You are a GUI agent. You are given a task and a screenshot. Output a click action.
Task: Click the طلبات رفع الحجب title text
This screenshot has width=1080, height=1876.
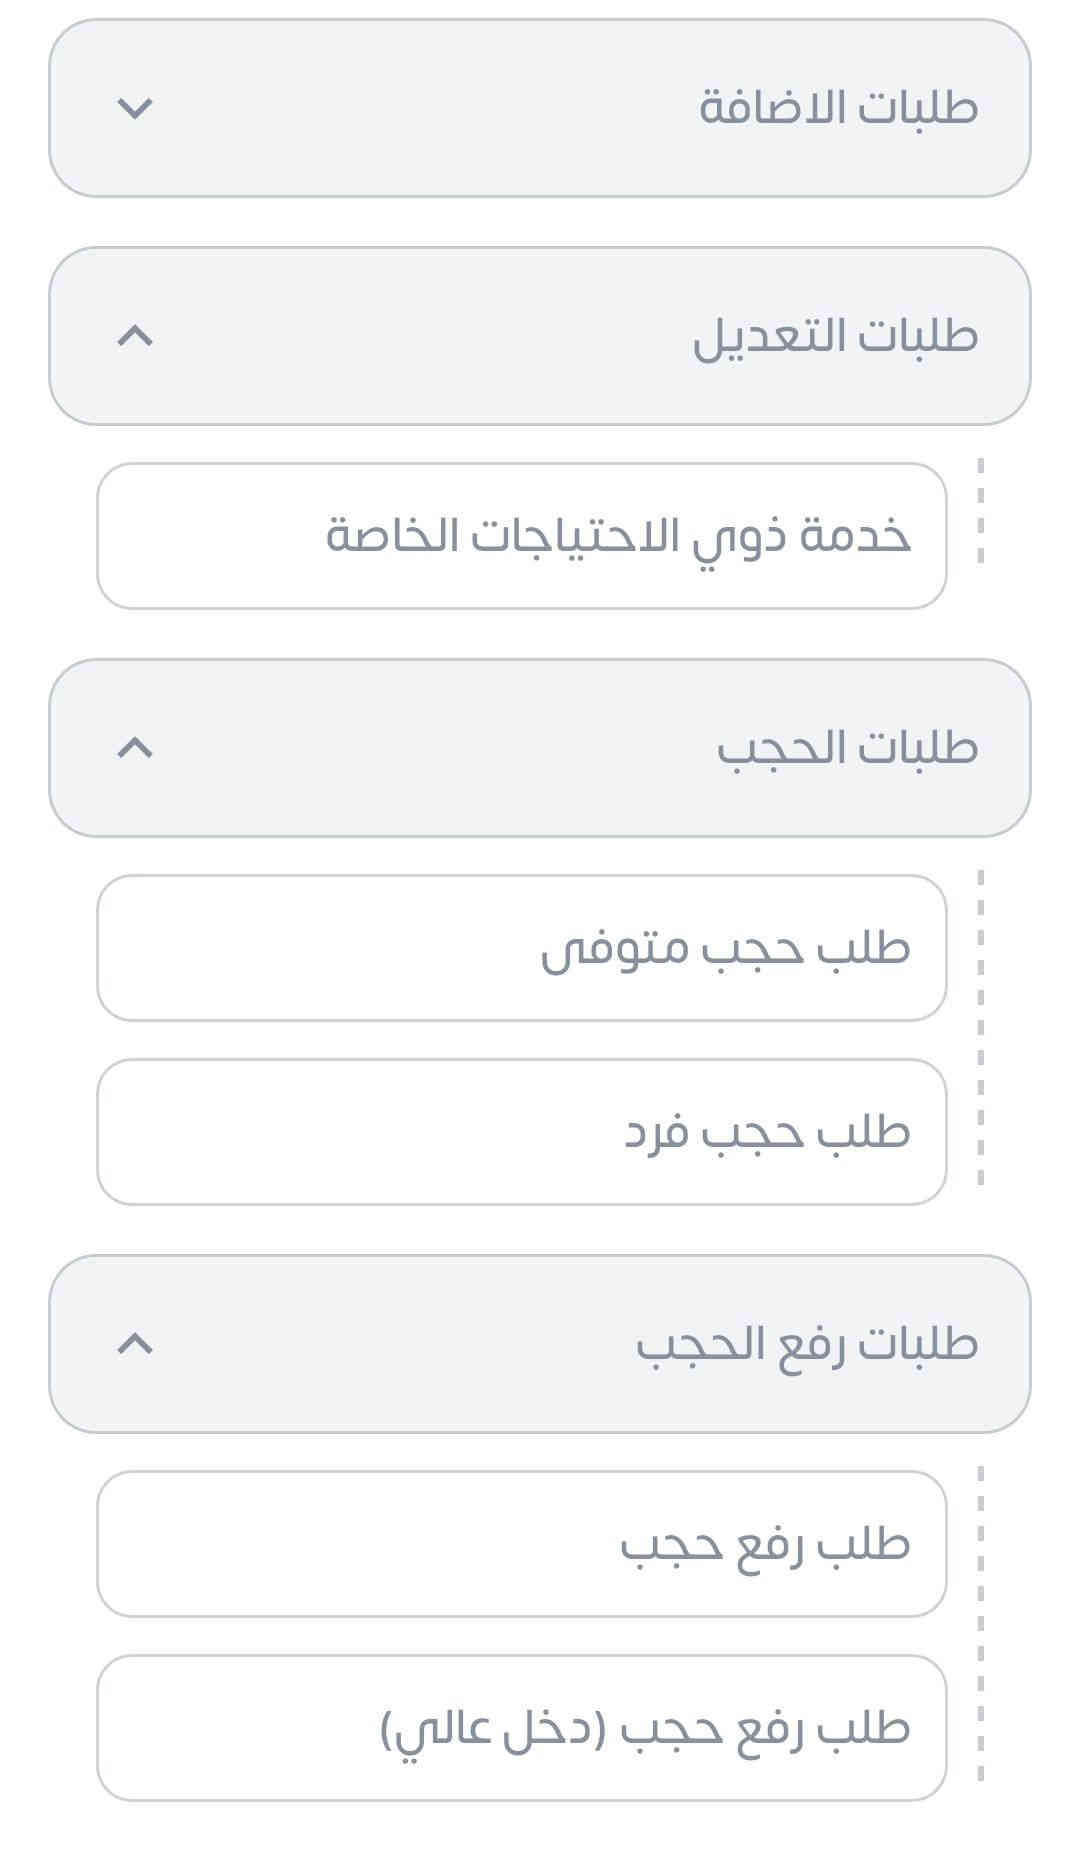click(807, 1344)
